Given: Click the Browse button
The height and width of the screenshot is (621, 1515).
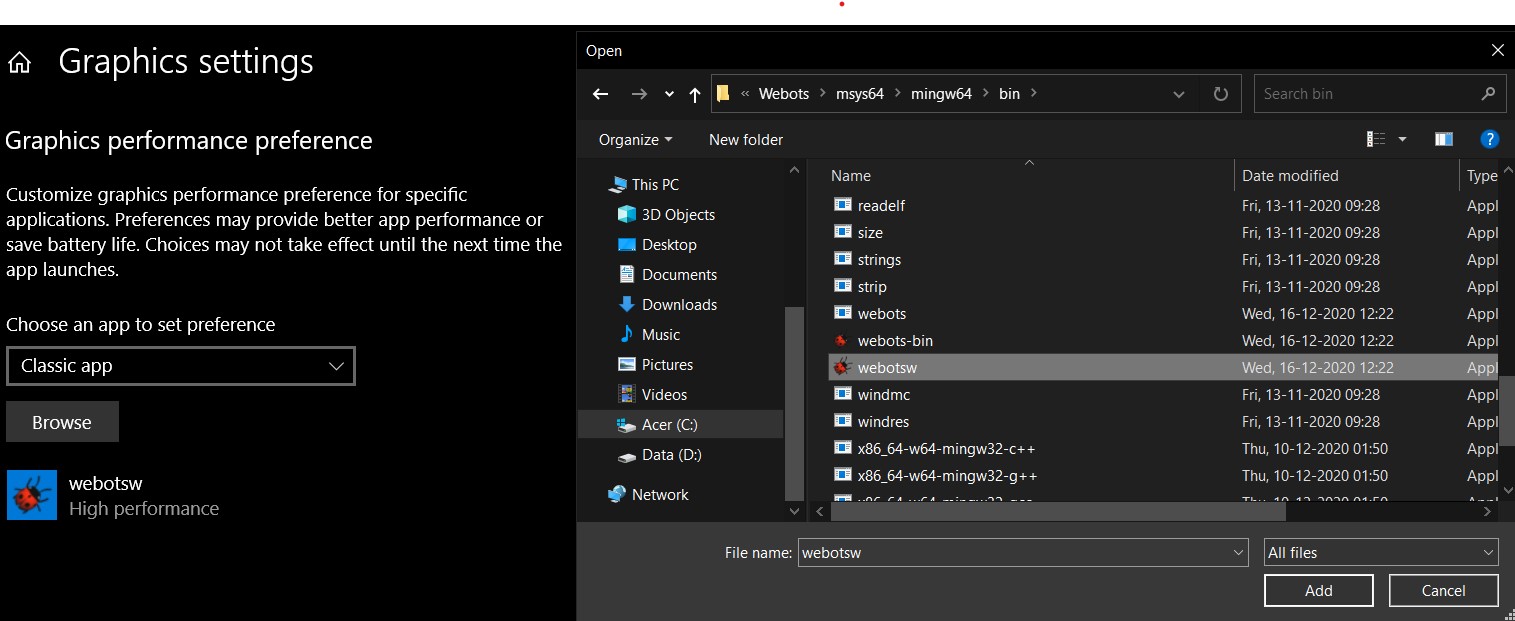Looking at the screenshot, I should pos(62,422).
